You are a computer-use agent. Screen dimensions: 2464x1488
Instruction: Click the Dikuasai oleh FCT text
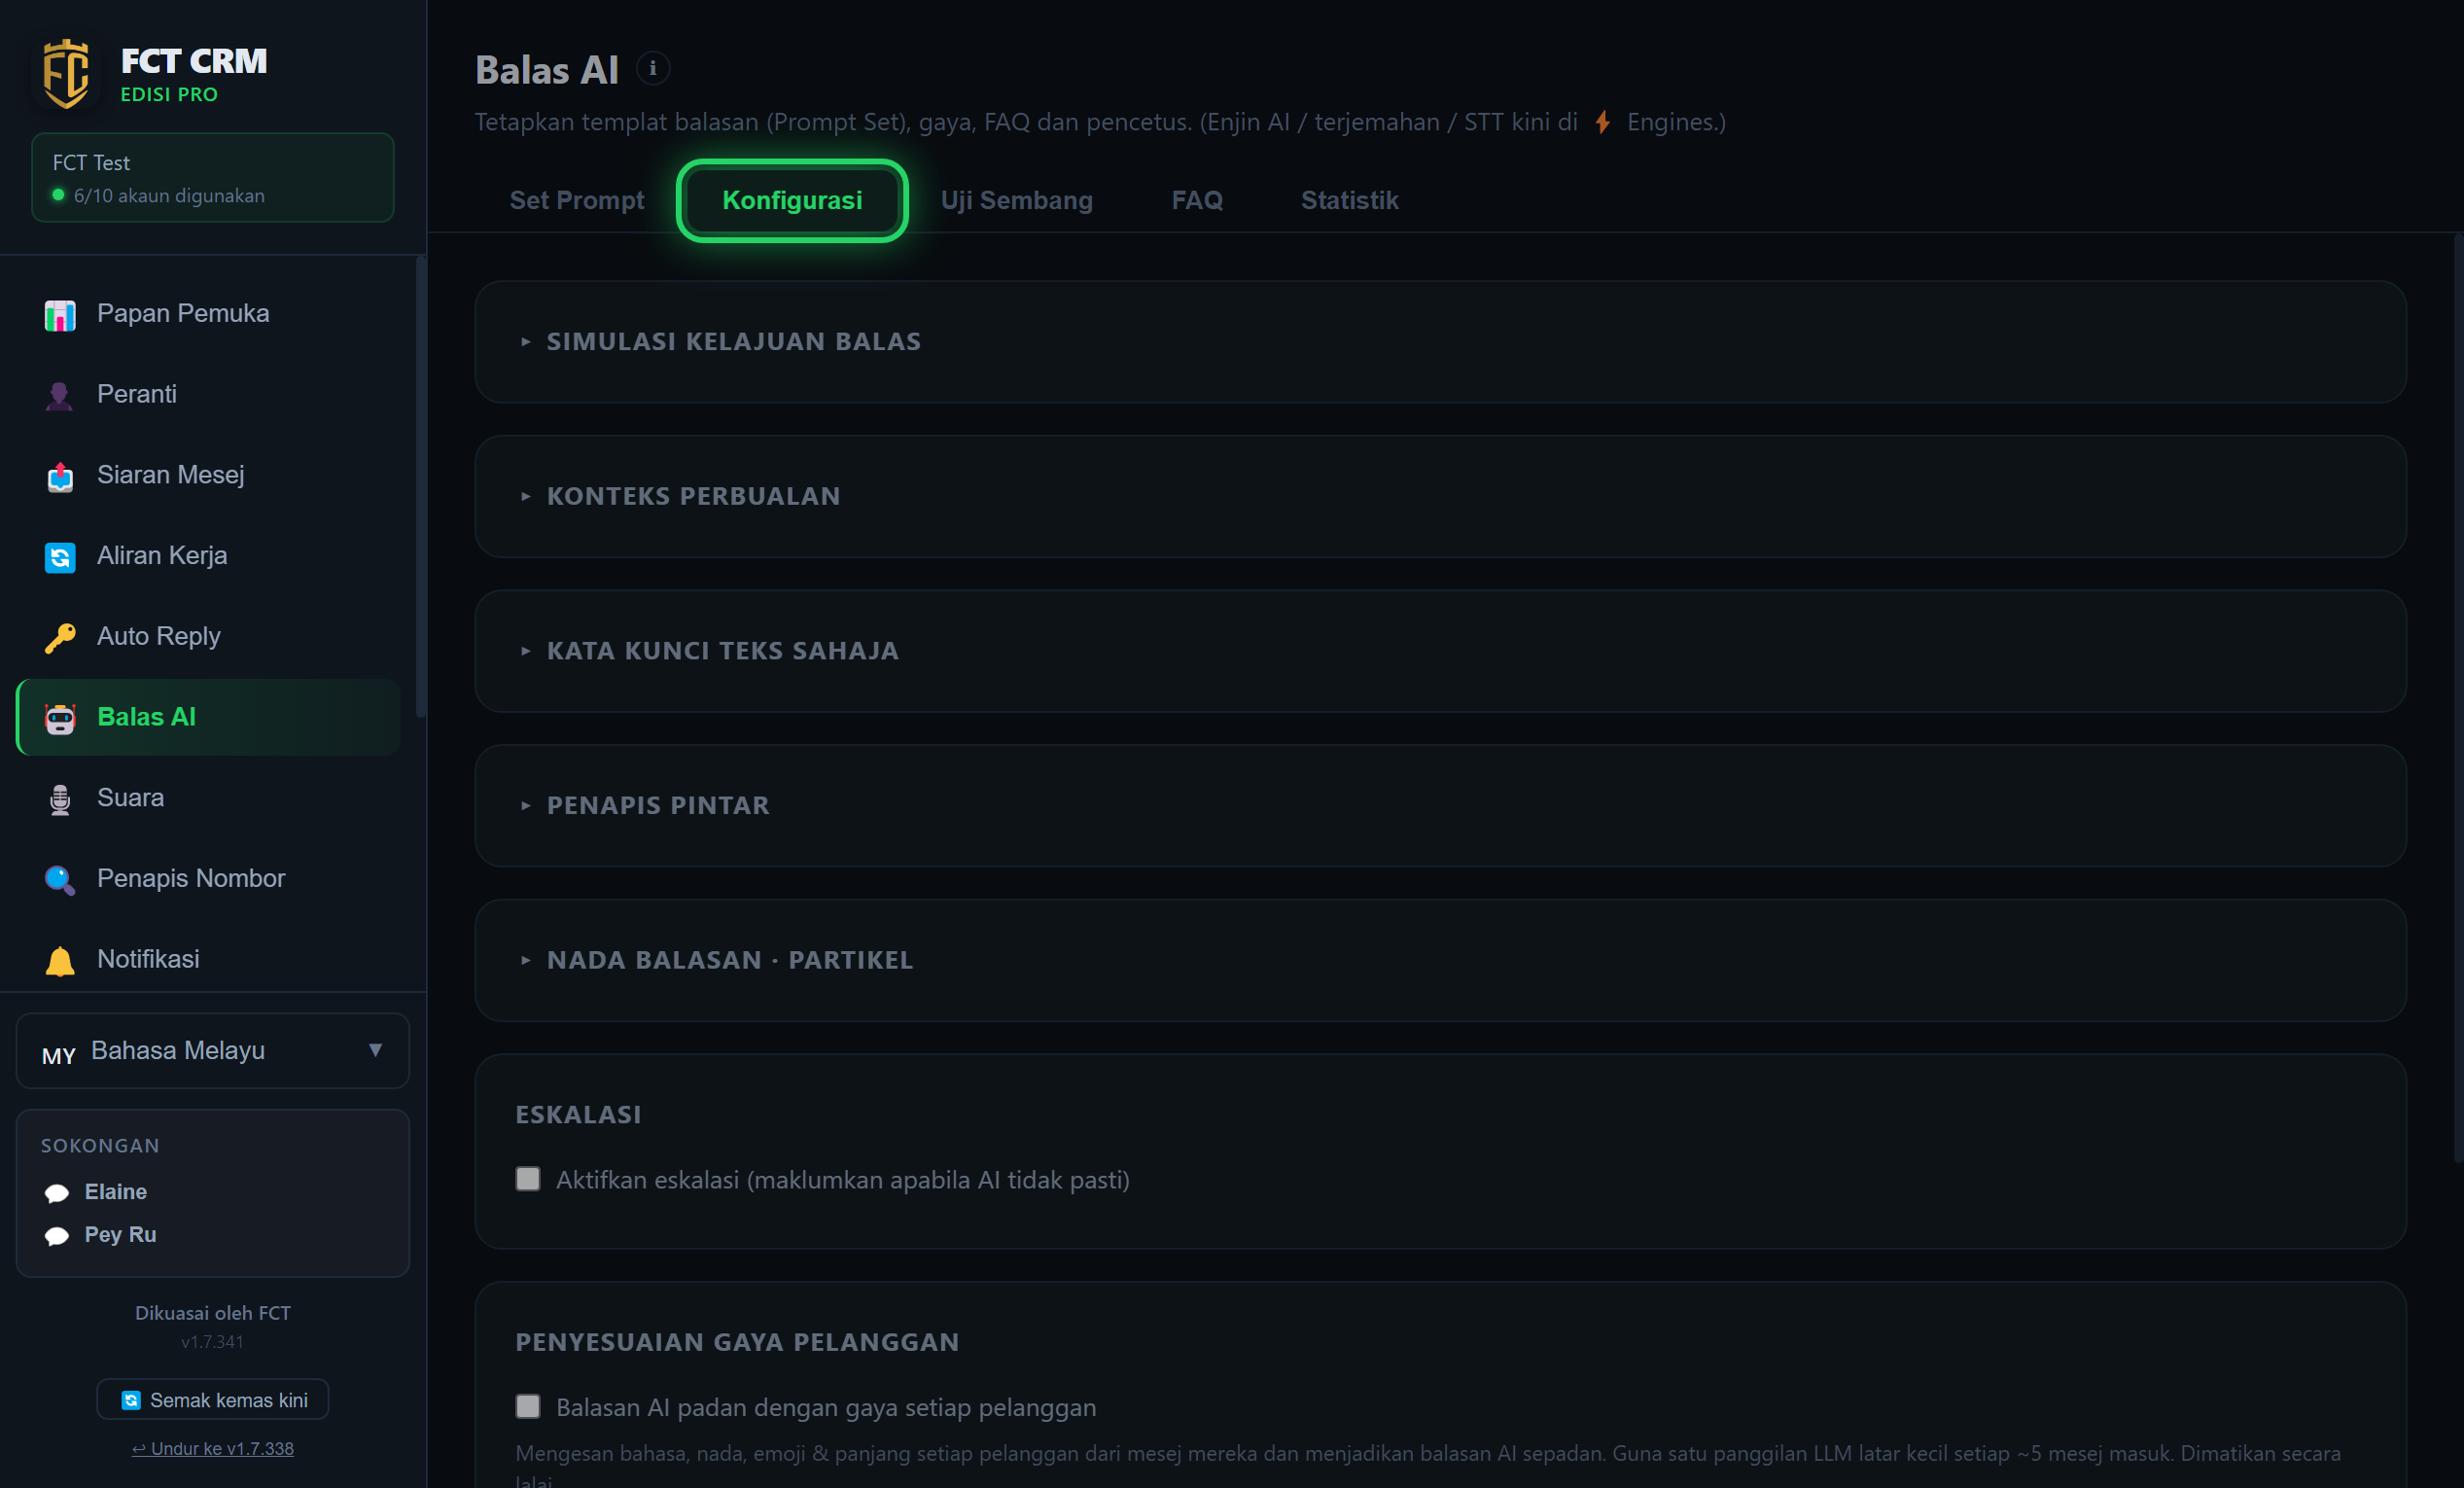coord(213,1314)
